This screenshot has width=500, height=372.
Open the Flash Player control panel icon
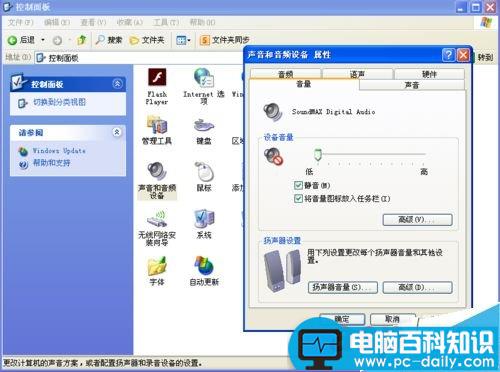click(x=157, y=77)
